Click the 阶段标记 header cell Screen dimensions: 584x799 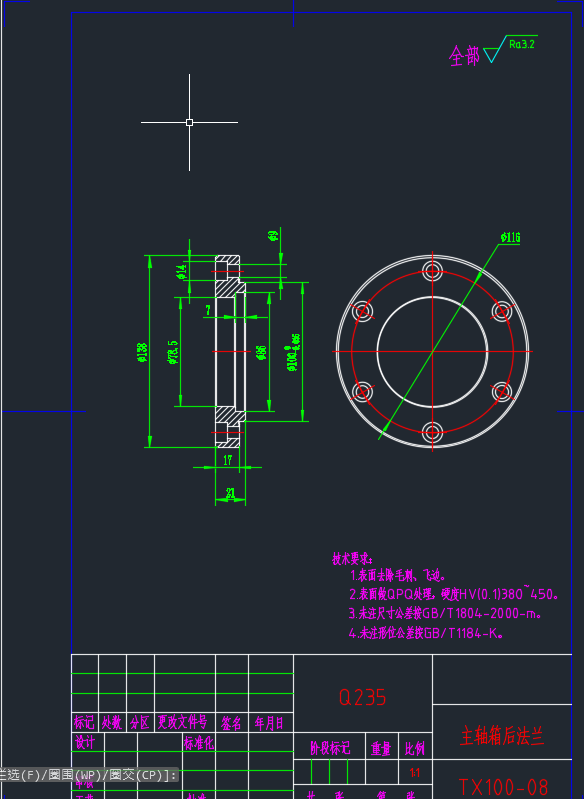click(330, 748)
